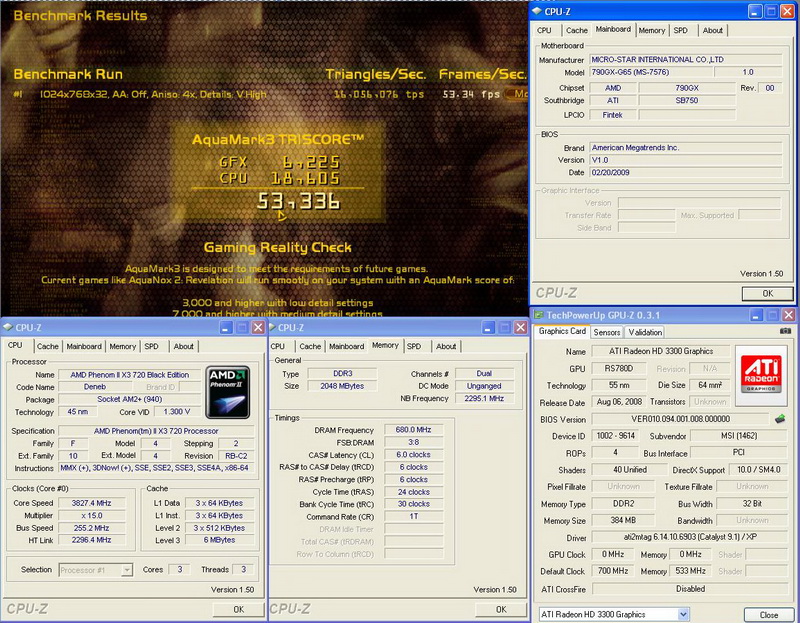The width and height of the screenshot is (800, 623).
Task: Click the DRAM Frequency value 680.0 MHz
Action: coord(413,430)
